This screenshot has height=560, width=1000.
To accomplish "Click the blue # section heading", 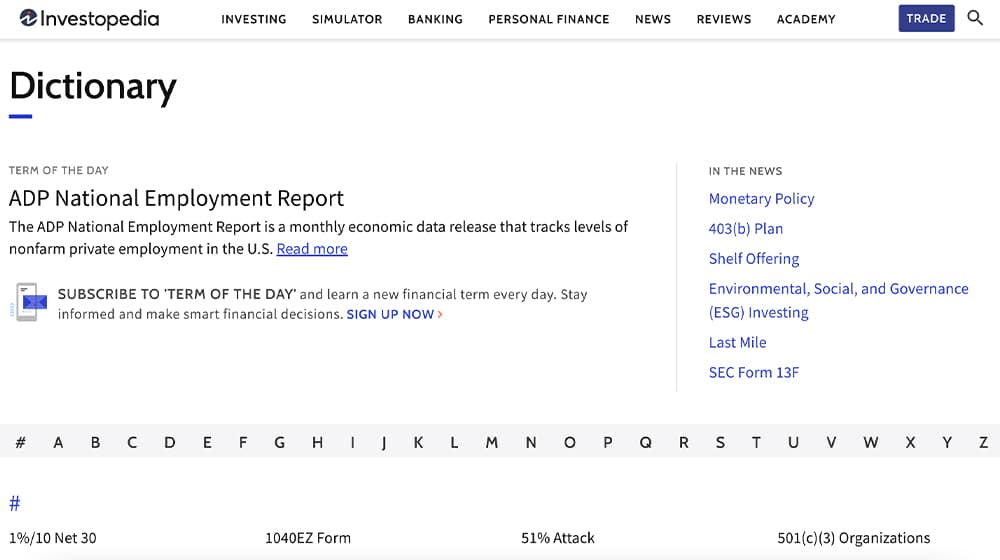I will [15, 503].
